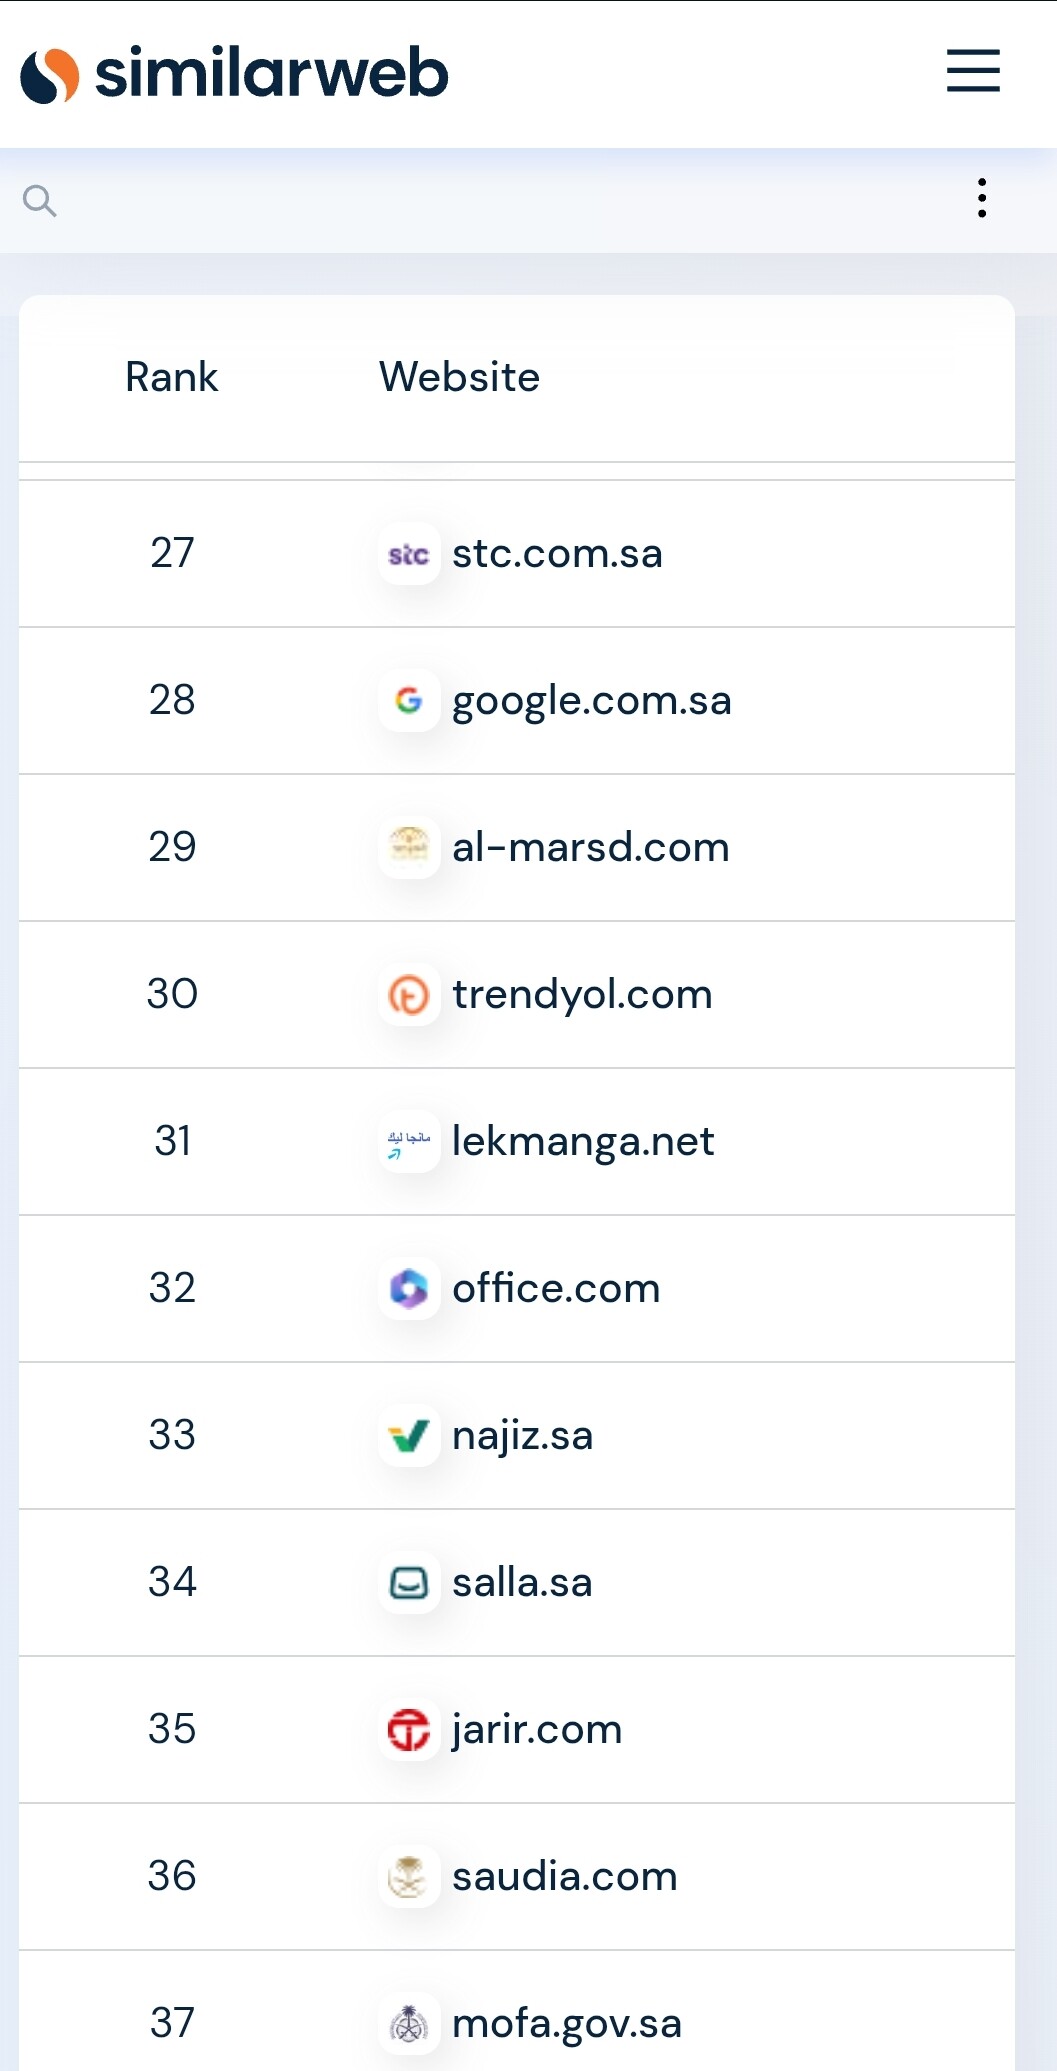
Task: Click the jarir.com red icon
Action: coord(408,1730)
